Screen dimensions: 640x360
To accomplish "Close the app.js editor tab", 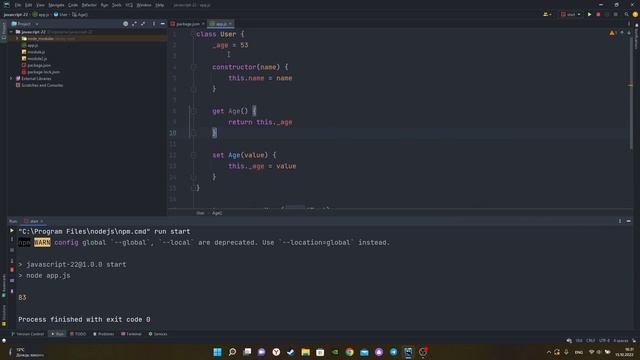I will point(230,24).
